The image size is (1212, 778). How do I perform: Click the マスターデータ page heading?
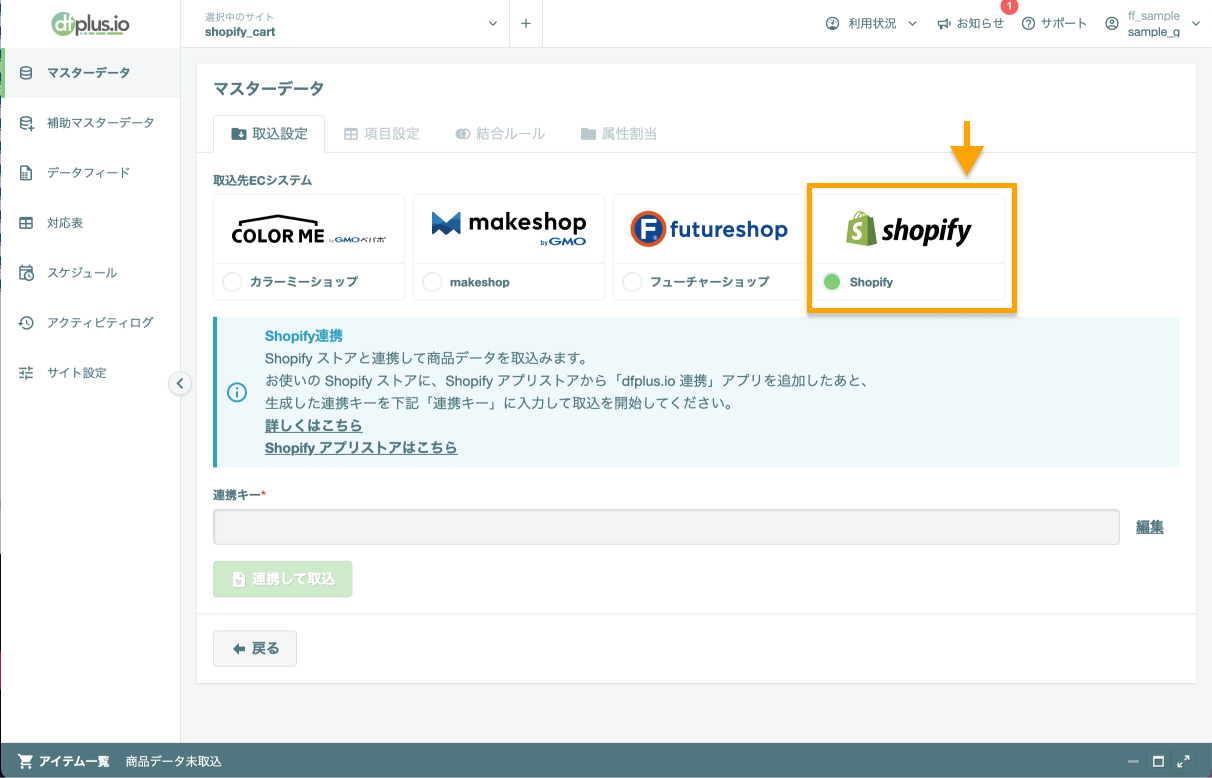[x=269, y=89]
